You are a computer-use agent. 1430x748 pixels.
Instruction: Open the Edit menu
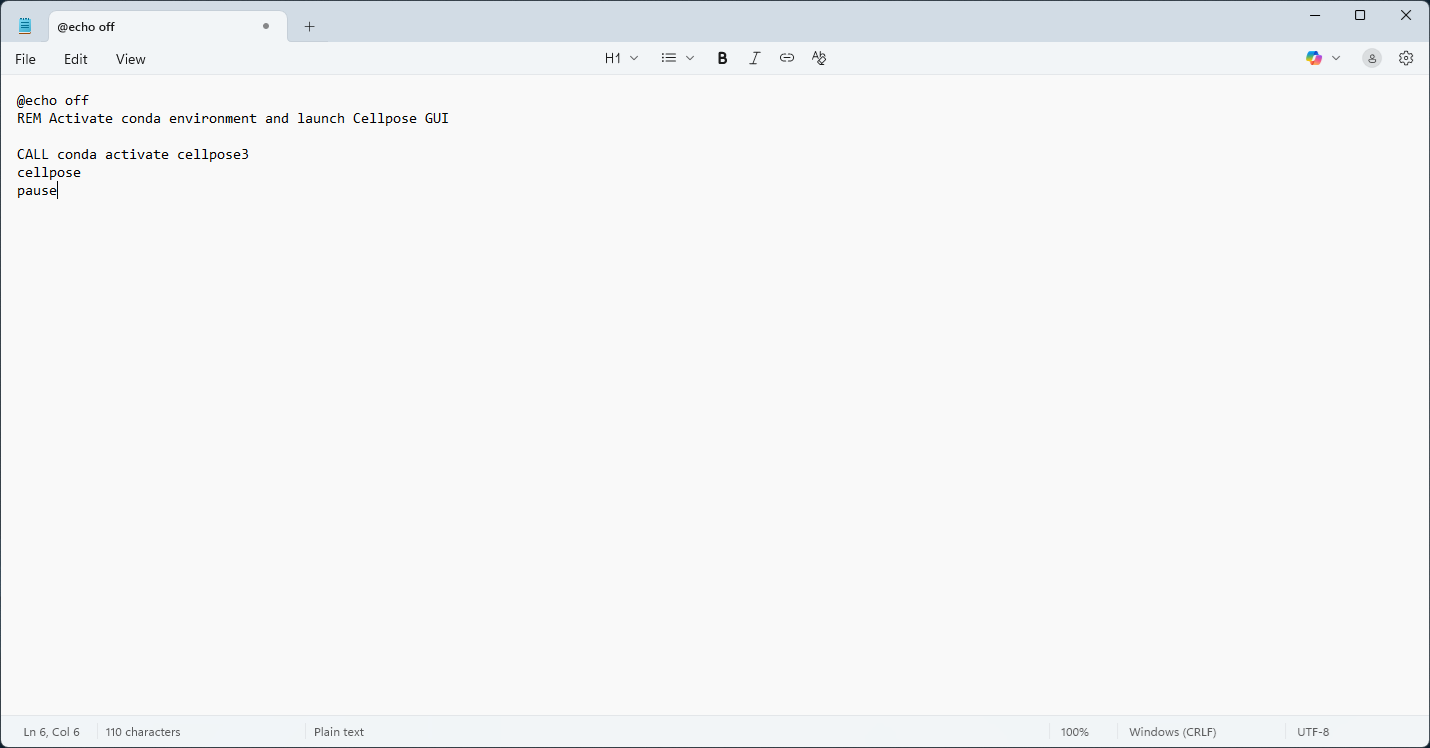point(76,59)
